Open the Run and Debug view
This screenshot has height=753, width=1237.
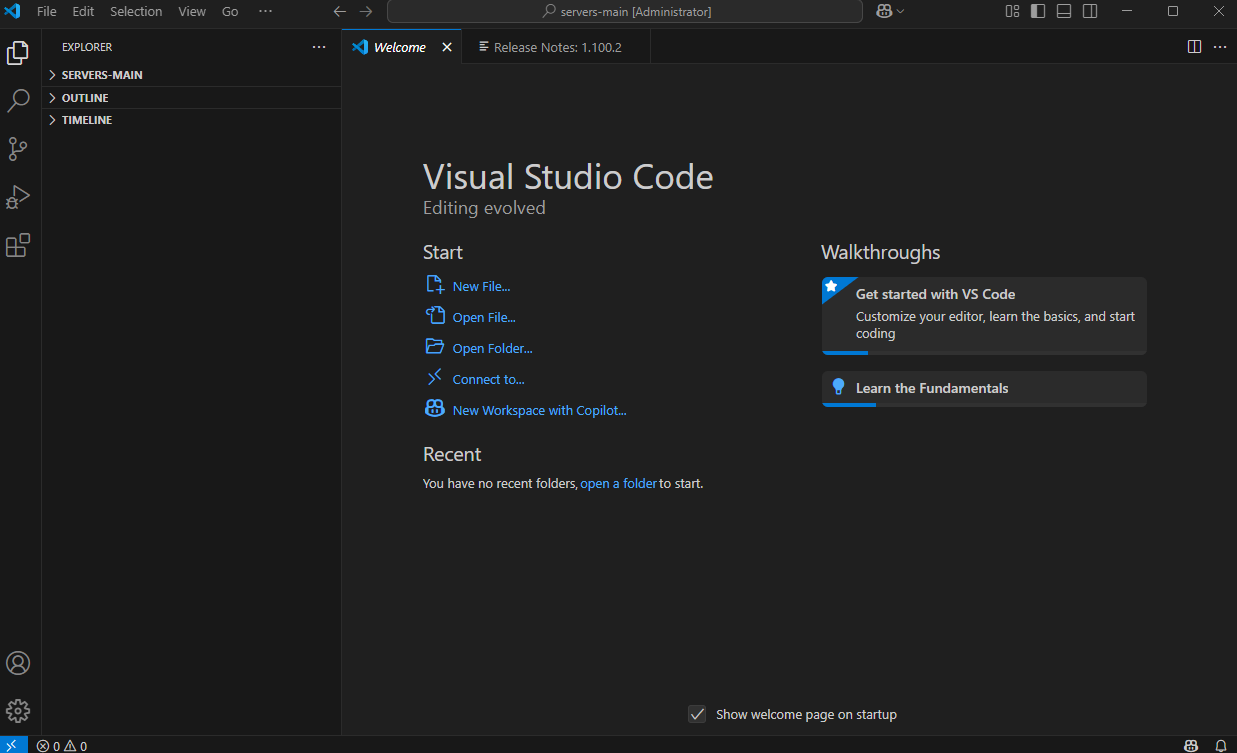coord(18,197)
